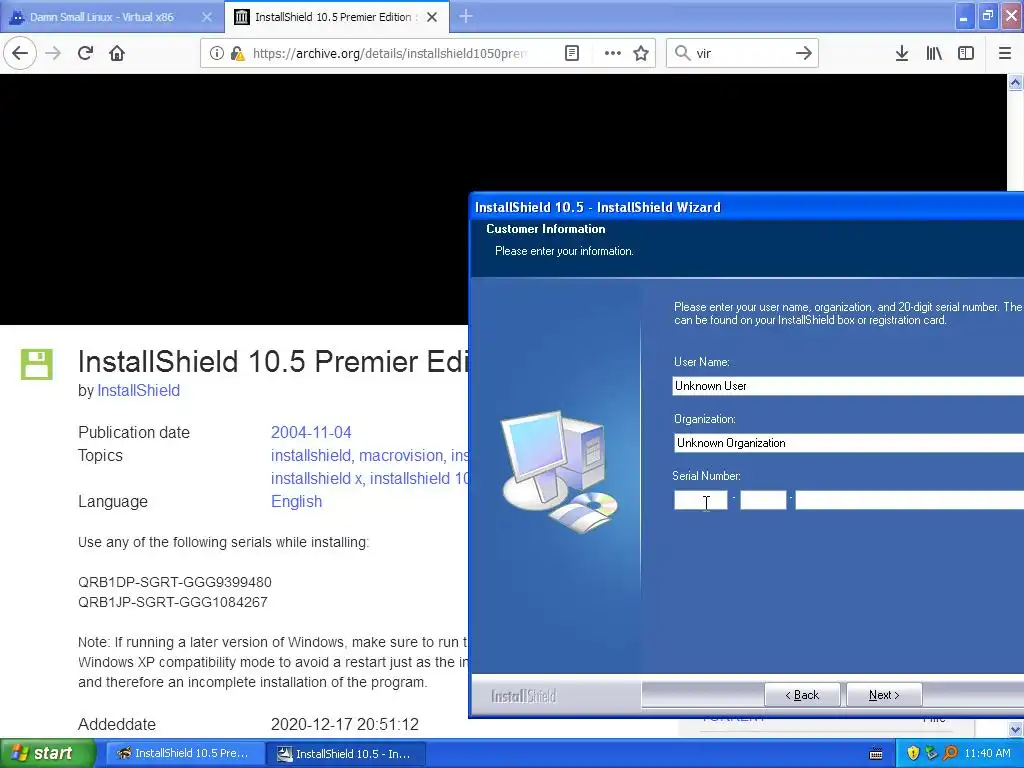Click the network connection tray icon

point(931,753)
